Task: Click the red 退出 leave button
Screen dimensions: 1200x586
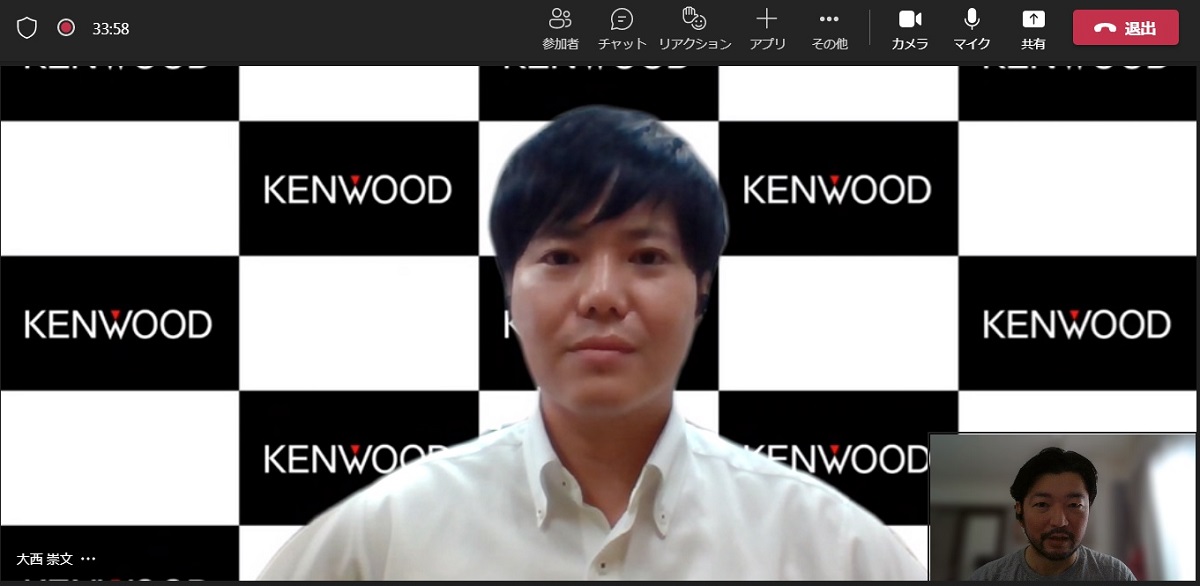Action: 1126,28
